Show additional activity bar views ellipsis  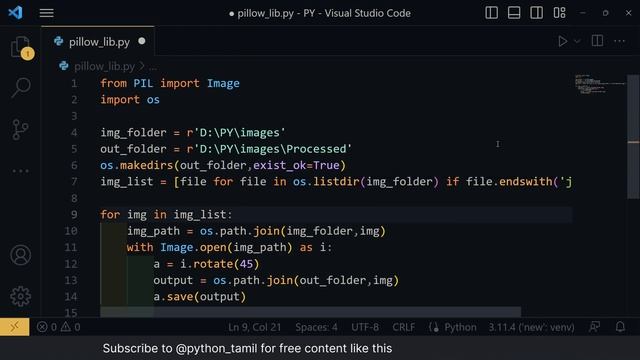tap(20, 171)
